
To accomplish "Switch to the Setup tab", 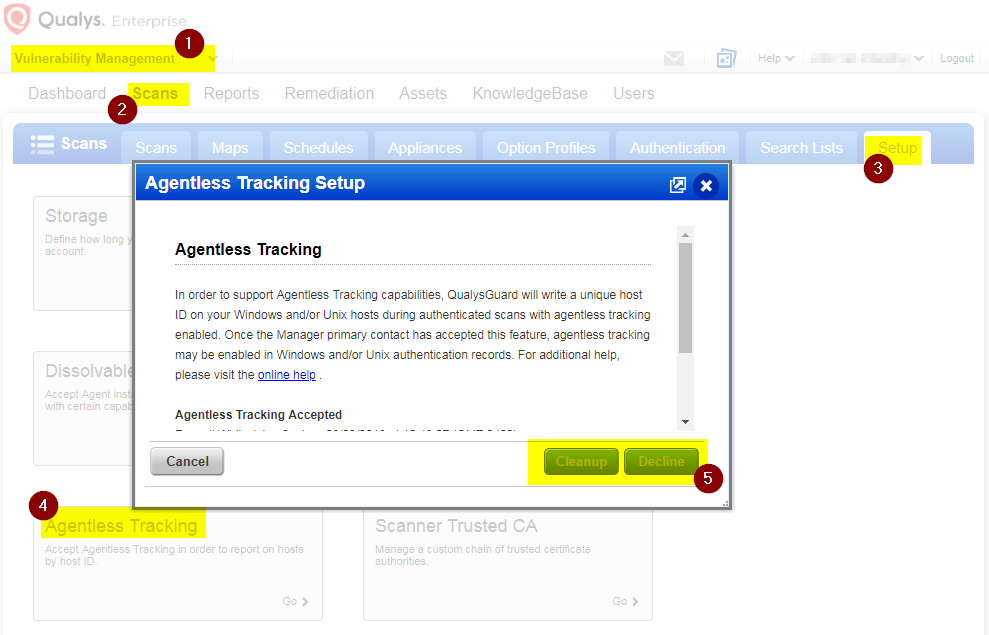I will coord(897,148).
